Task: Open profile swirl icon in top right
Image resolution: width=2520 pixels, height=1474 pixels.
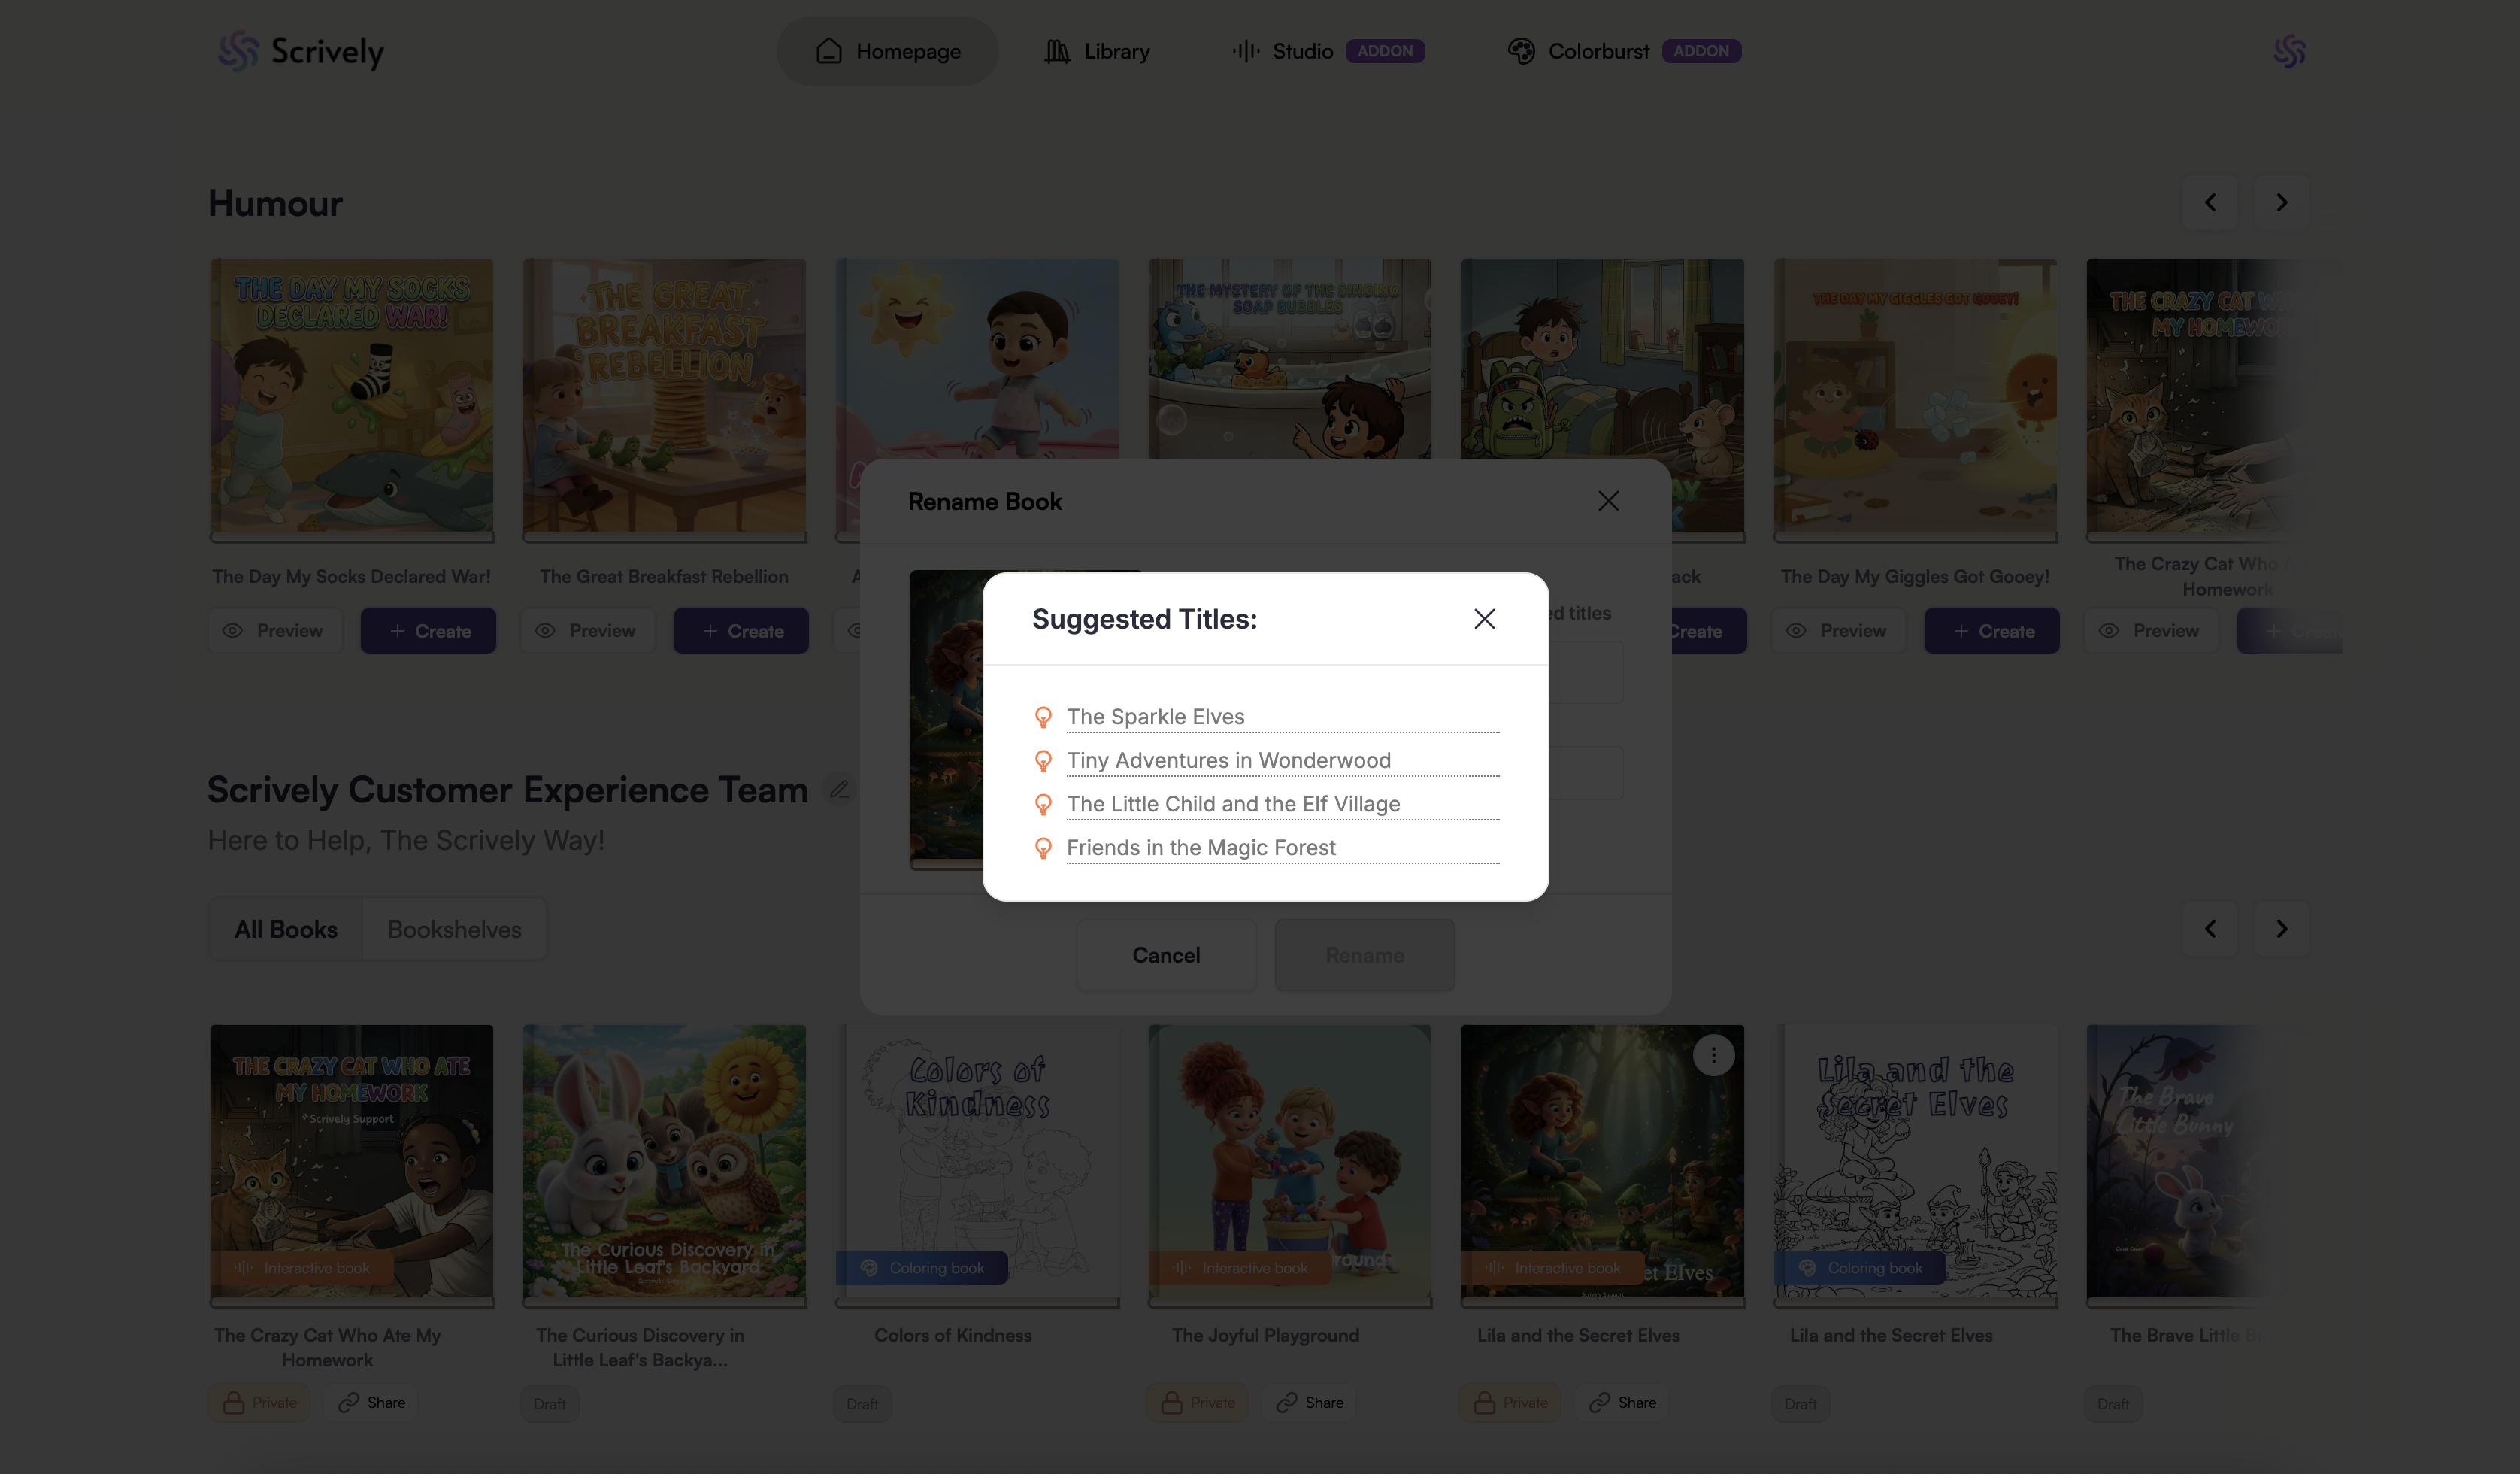Action: (2289, 51)
